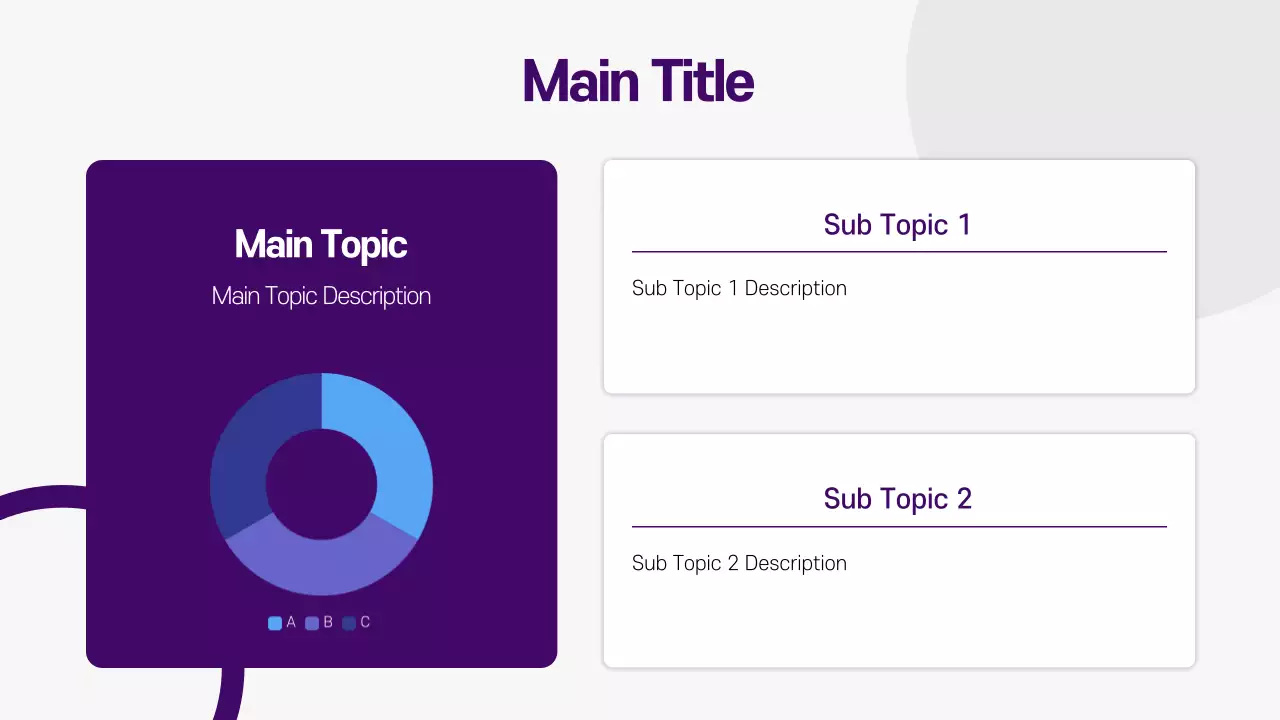Select the Main Topic heading

pyautogui.click(x=321, y=244)
